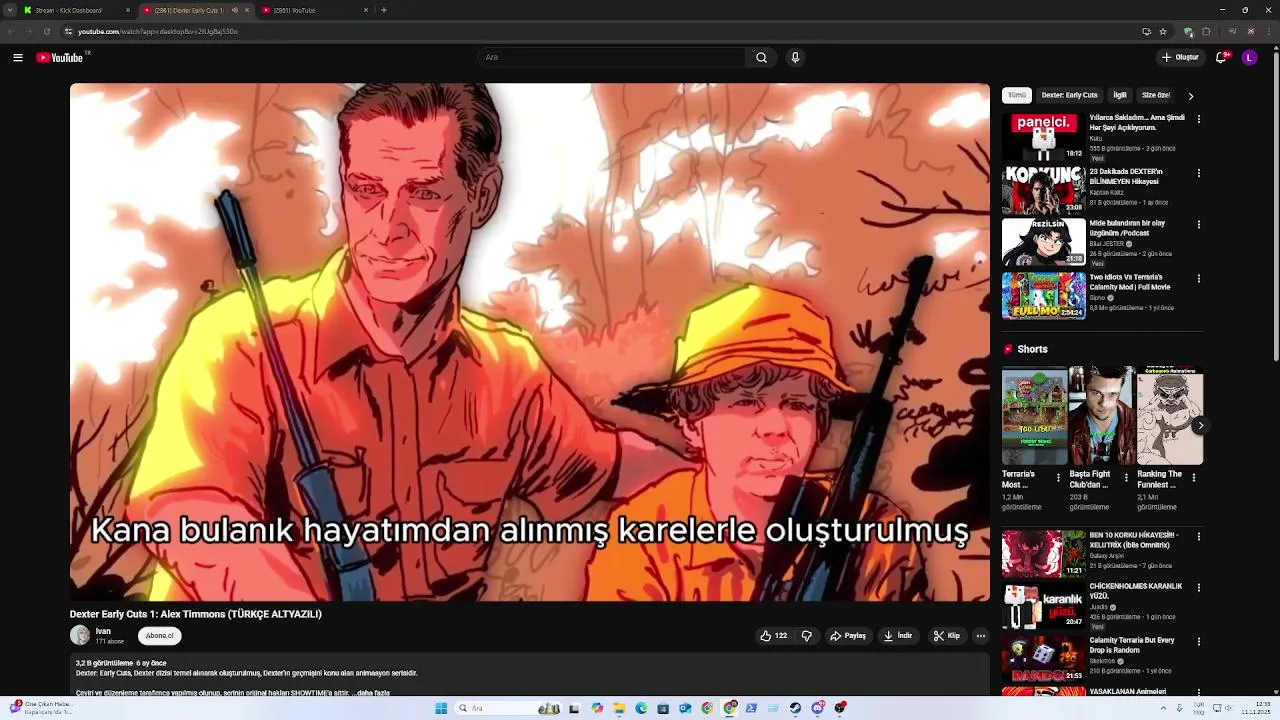1280x720 pixels.
Task: Select the İlgili filter chip
Action: [x=1120, y=95]
